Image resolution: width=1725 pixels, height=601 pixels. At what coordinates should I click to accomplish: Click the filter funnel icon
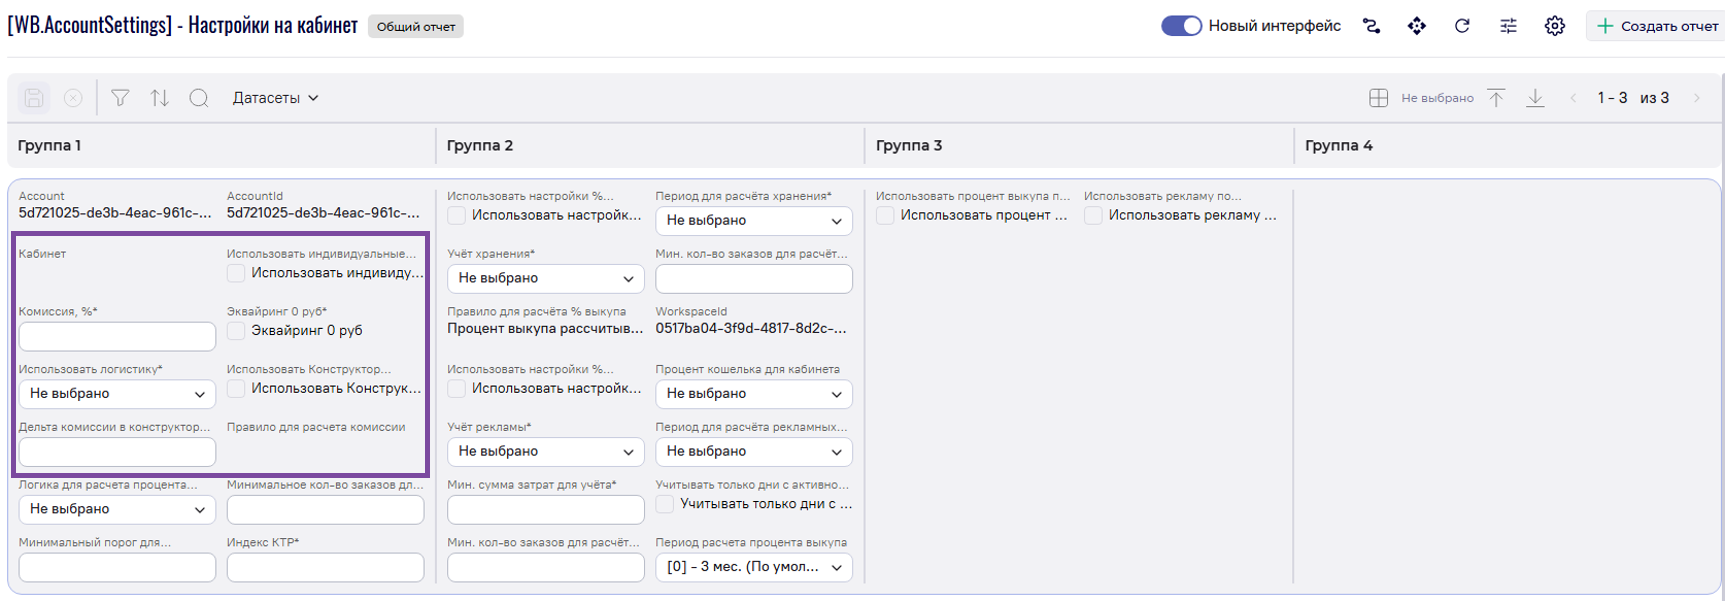click(x=120, y=98)
